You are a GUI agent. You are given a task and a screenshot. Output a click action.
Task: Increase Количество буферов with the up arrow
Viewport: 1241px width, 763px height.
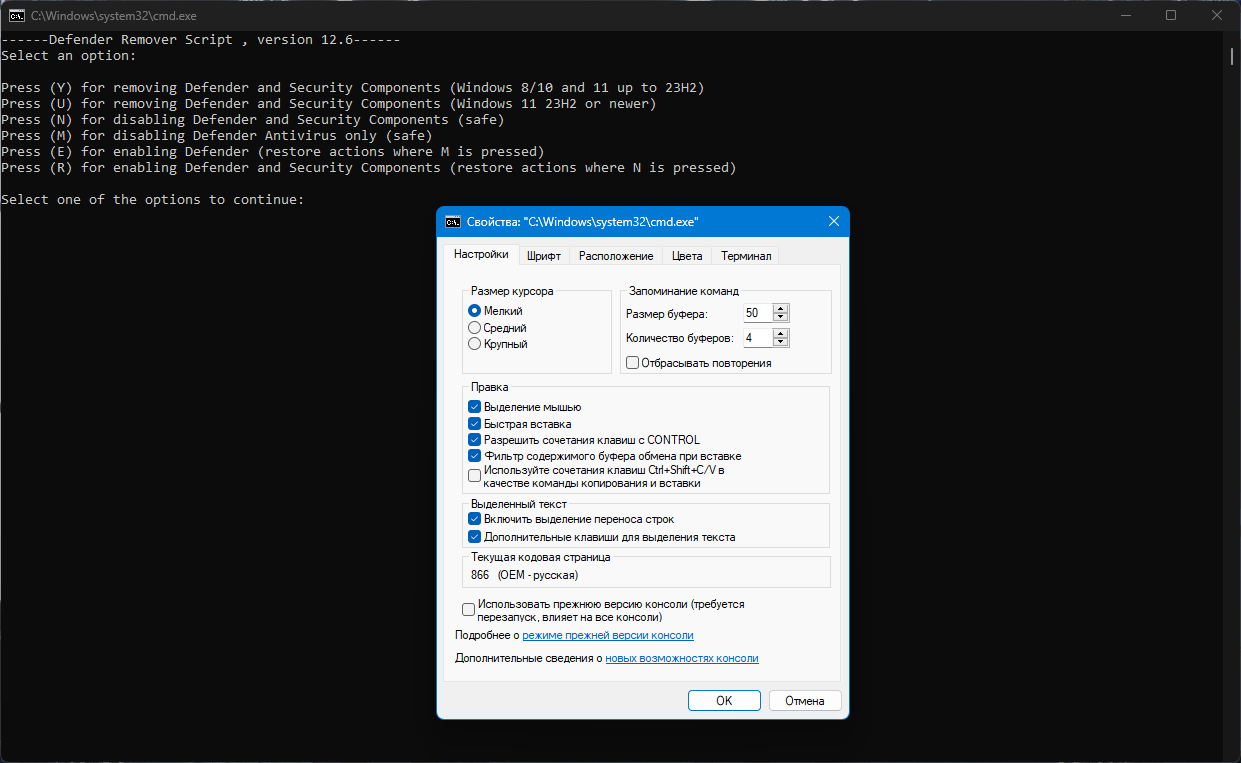click(781, 333)
